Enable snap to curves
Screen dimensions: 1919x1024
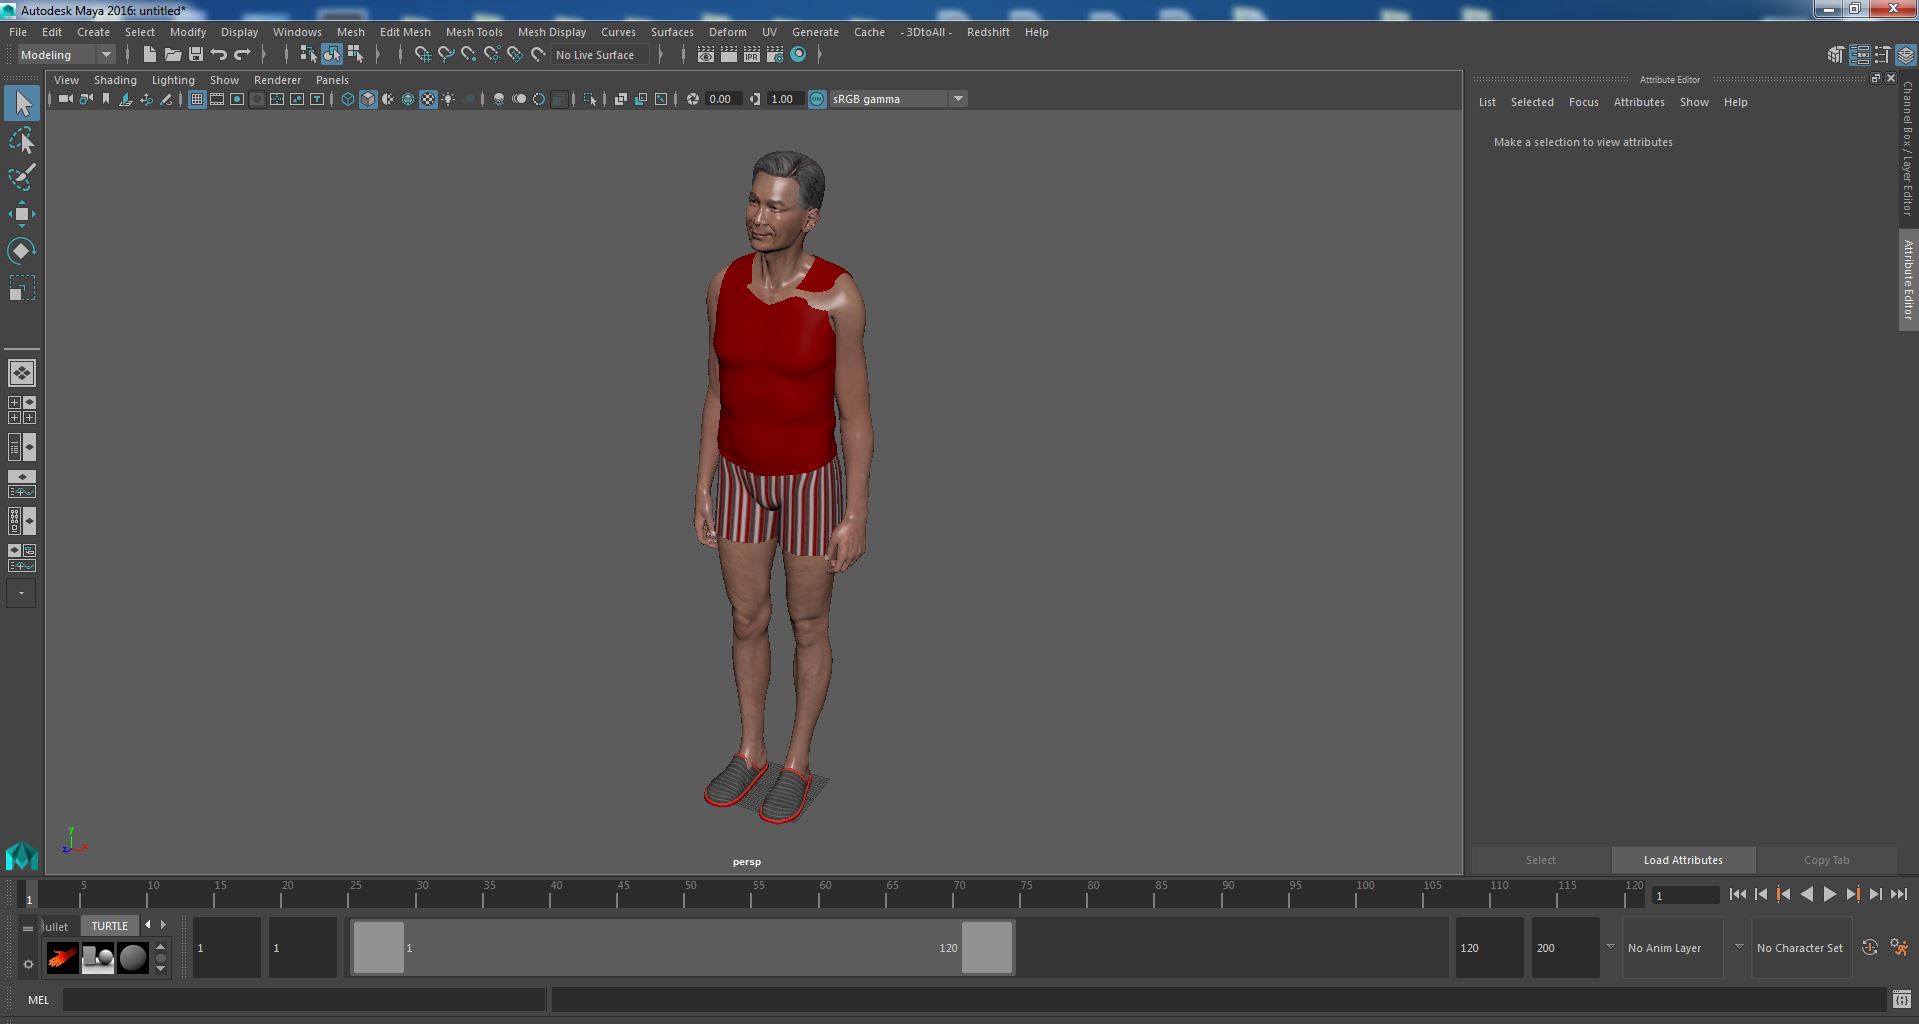[446, 55]
